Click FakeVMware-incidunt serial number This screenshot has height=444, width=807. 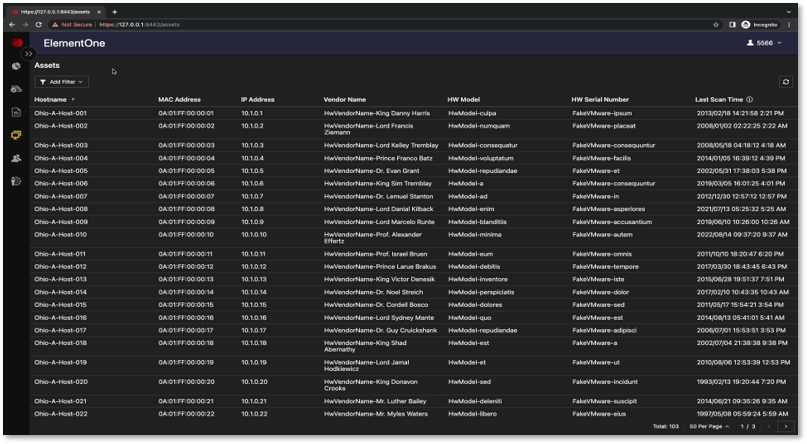[x=605, y=382]
